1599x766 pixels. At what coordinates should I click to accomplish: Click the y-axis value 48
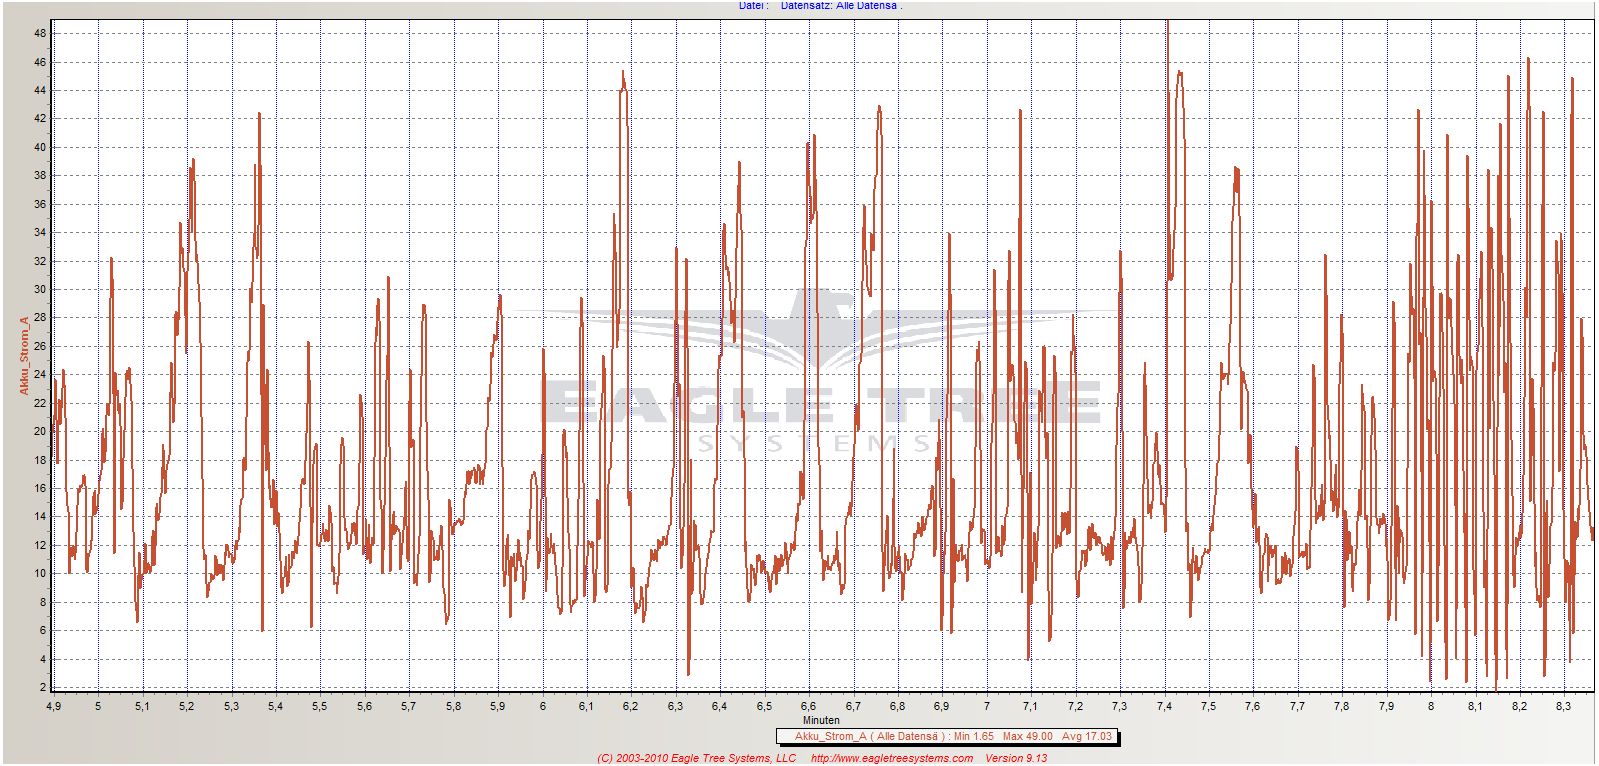point(40,33)
